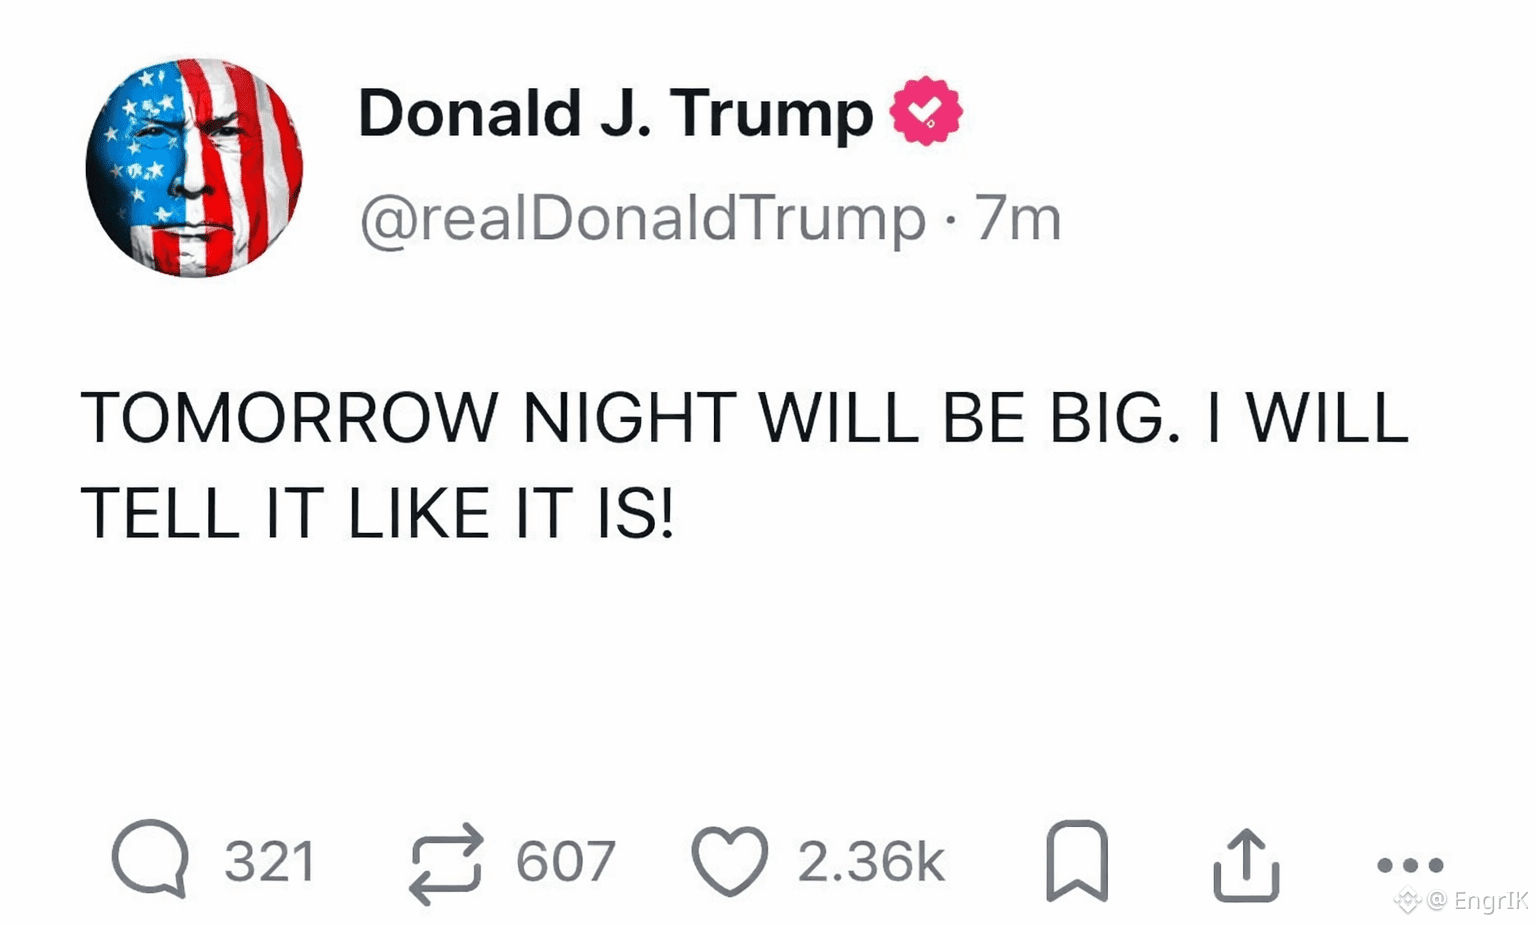
Task: Click the word NIGHT in the post
Action: [630, 418]
